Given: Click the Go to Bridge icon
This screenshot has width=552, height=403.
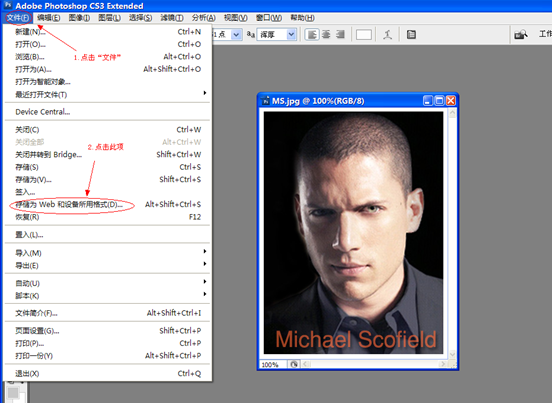Looking at the screenshot, I should coord(521,34).
